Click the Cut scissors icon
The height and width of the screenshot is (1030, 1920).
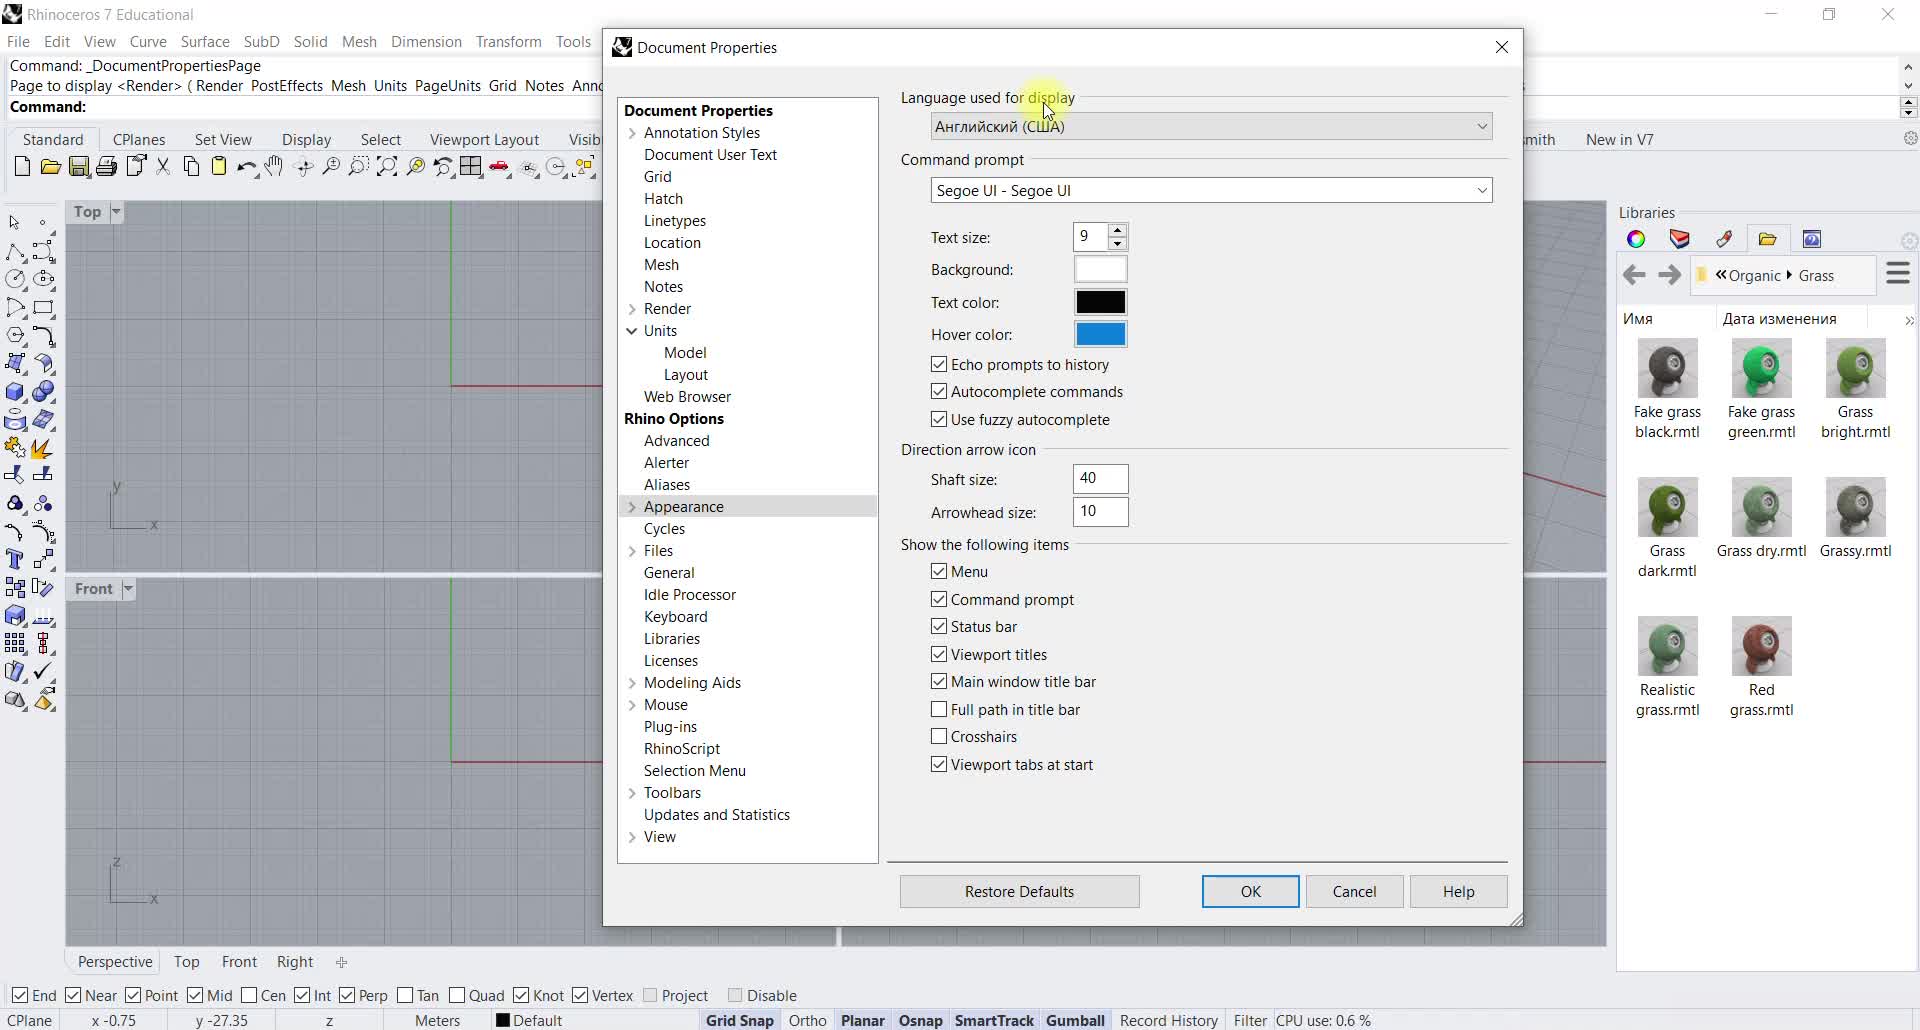[x=163, y=167]
